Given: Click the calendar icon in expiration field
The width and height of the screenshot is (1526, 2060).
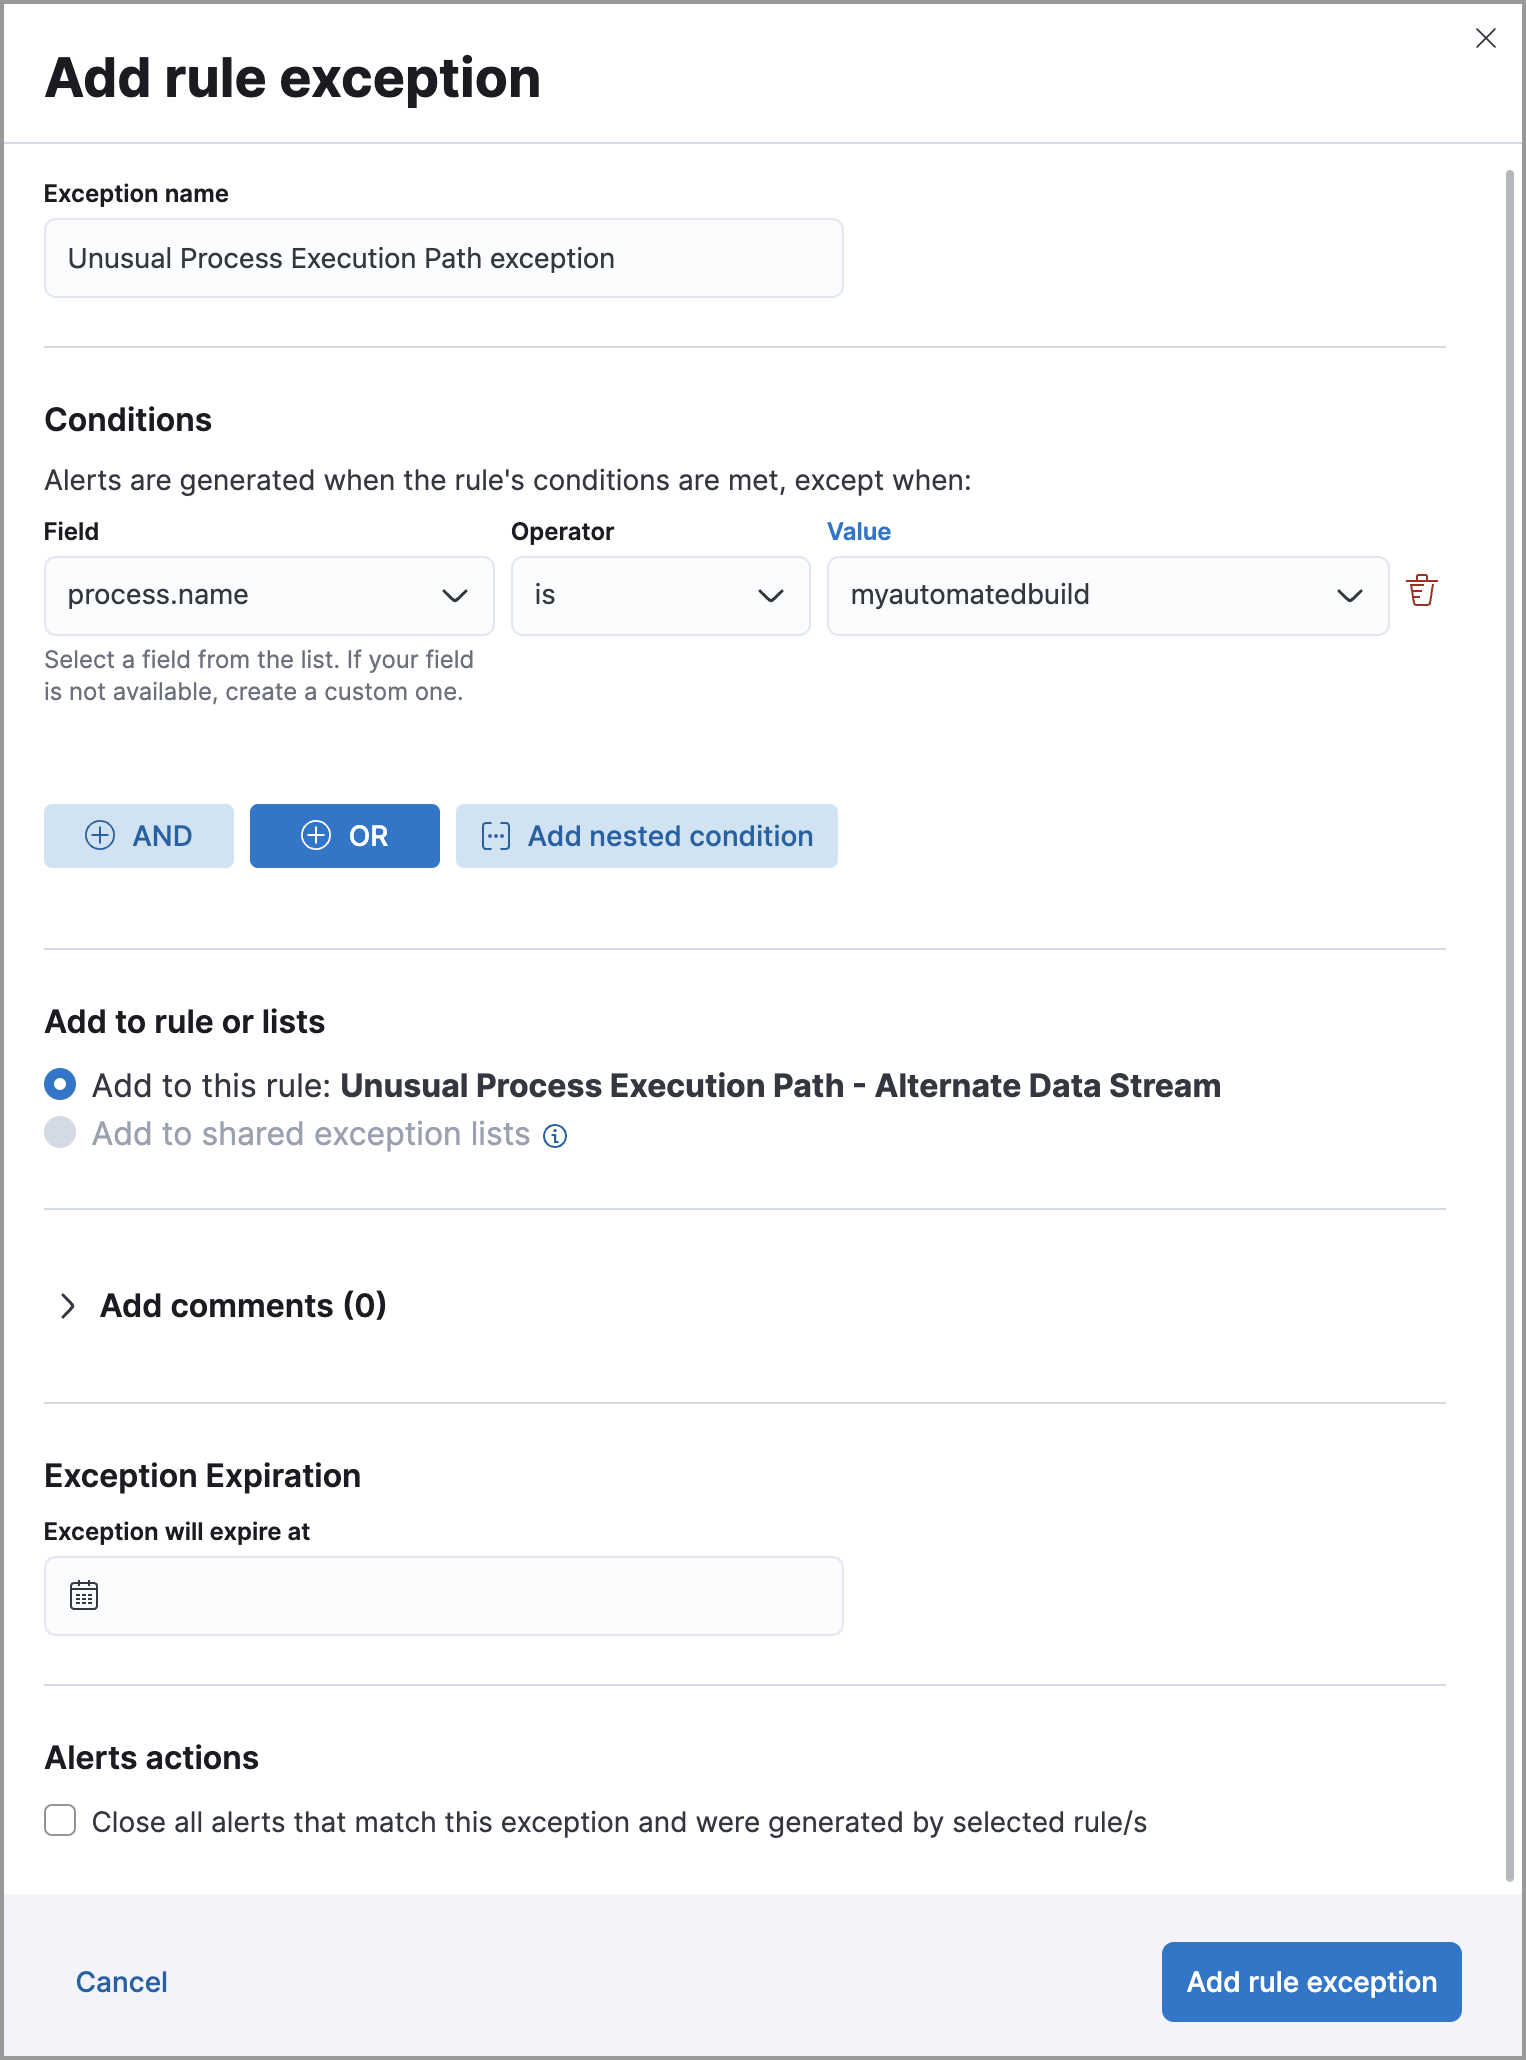Looking at the screenshot, I should (x=84, y=1595).
